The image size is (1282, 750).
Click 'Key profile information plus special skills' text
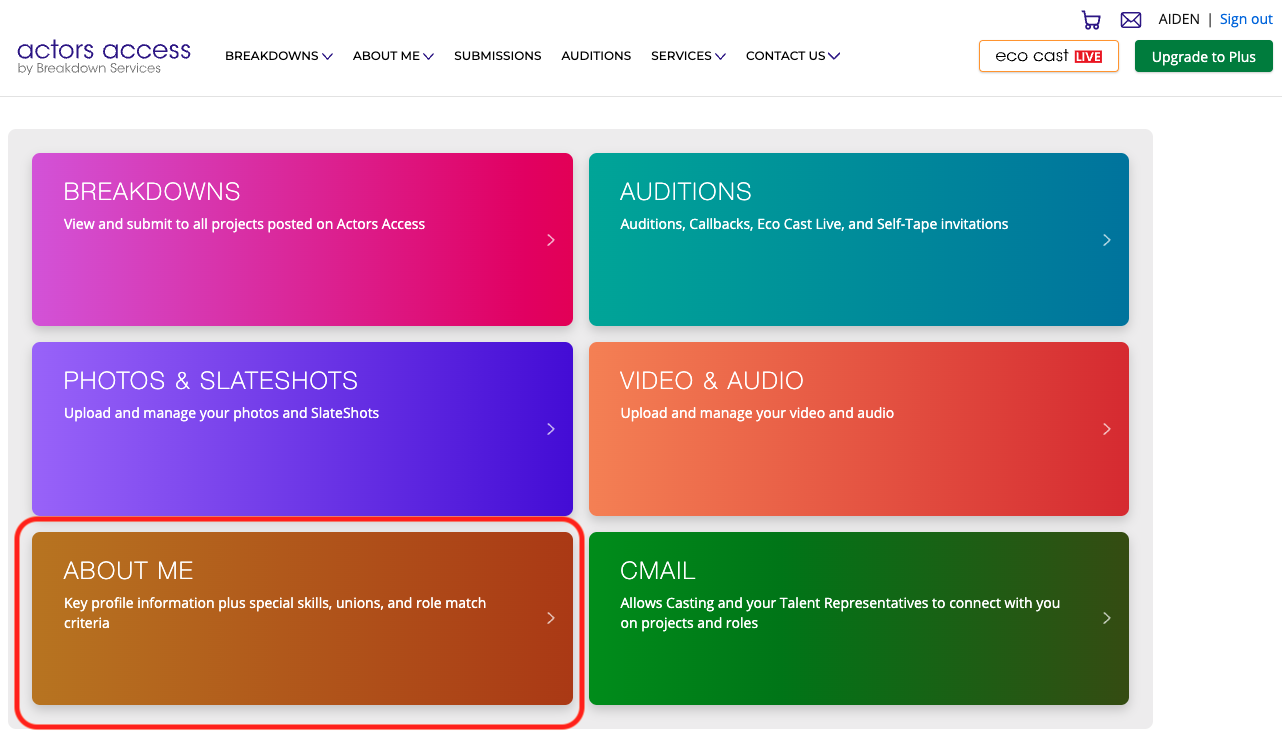click(x=275, y=613)
